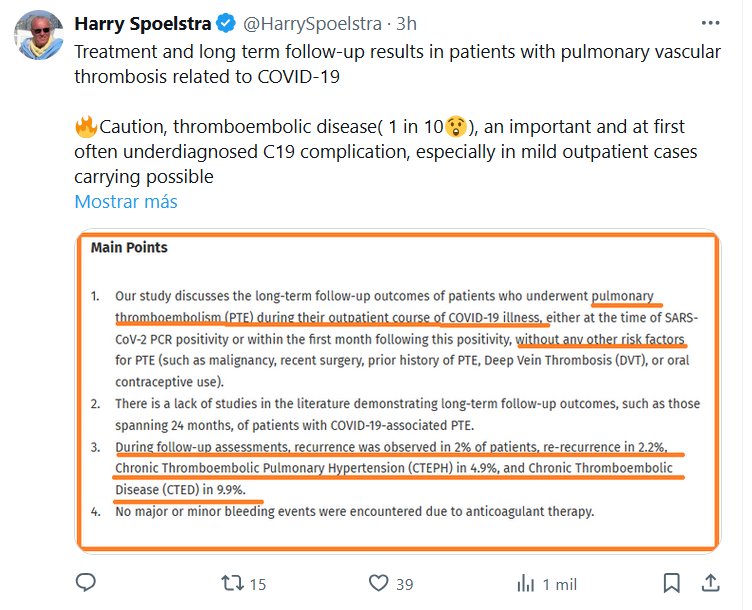Open Harry Spoelstra's profile avatar
The width and height of the screenshot is (752, 610).
38,35
